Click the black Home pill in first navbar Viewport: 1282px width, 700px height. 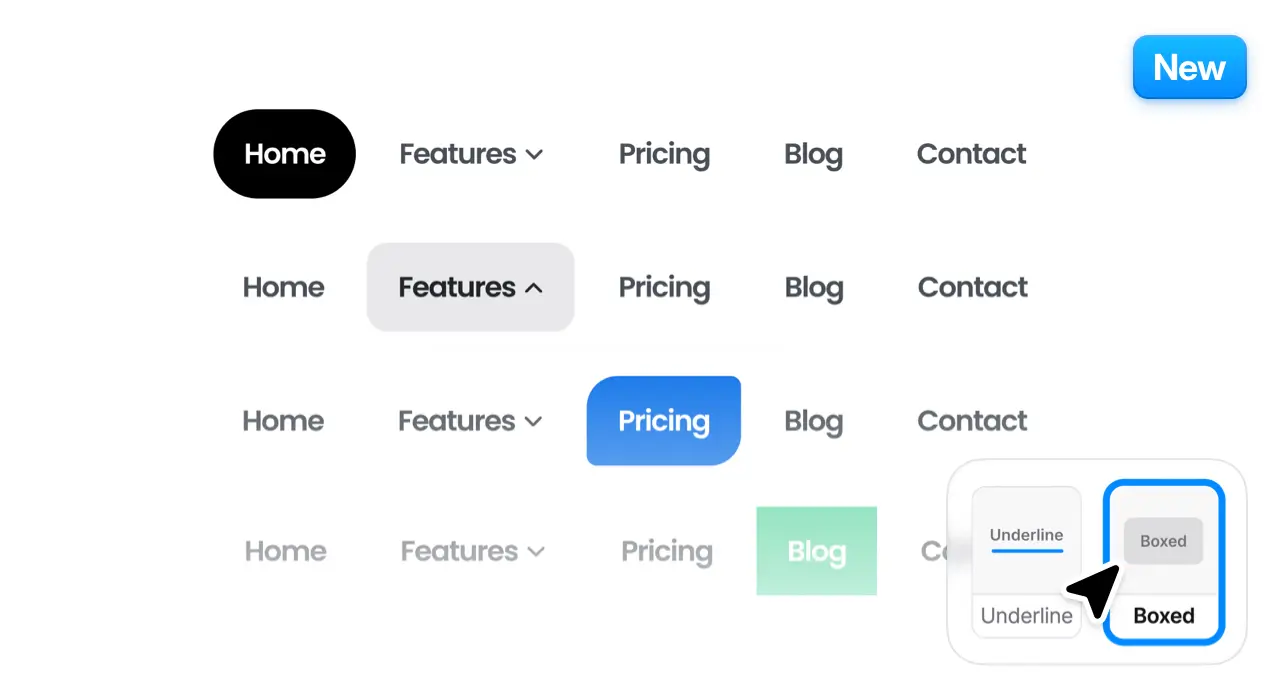coord(284,154)
